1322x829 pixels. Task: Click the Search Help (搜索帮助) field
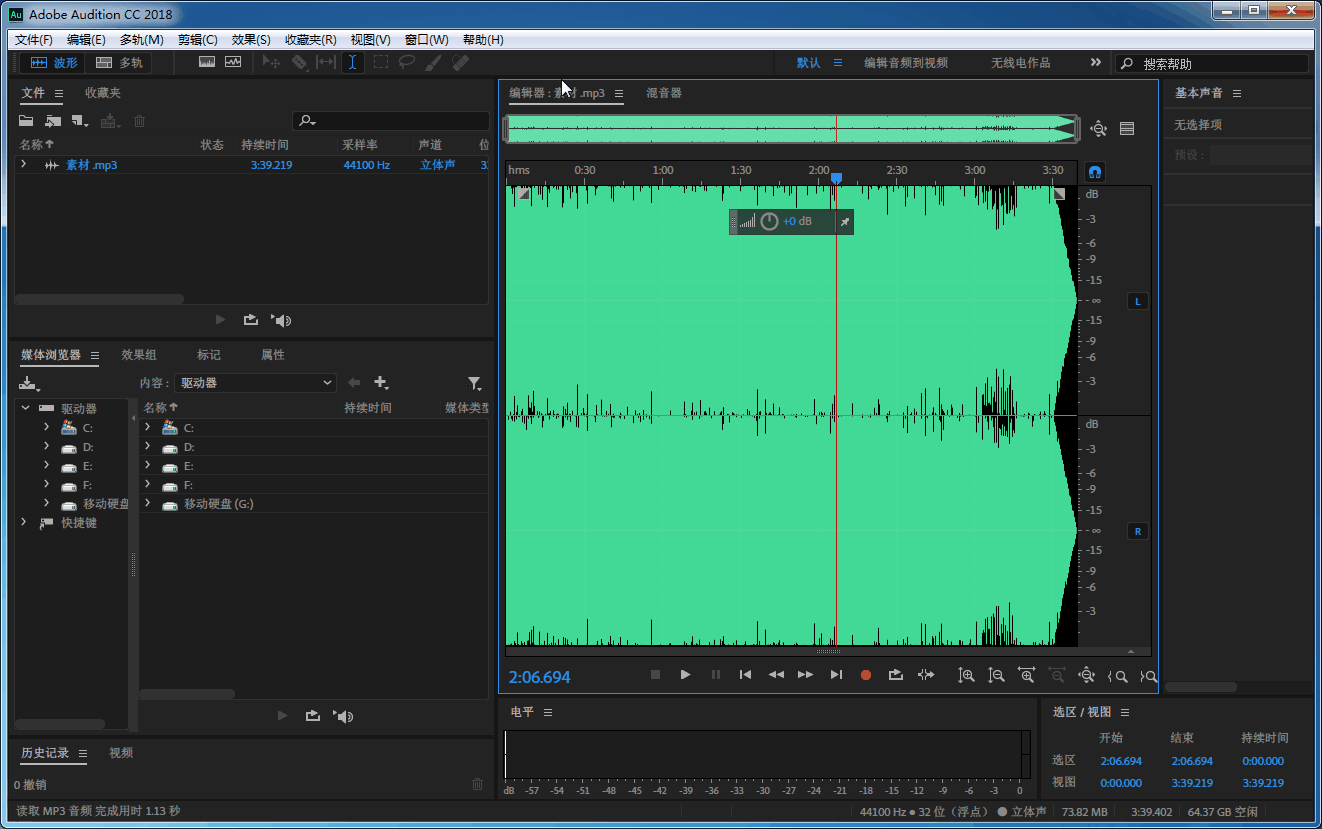(1212, 63)
